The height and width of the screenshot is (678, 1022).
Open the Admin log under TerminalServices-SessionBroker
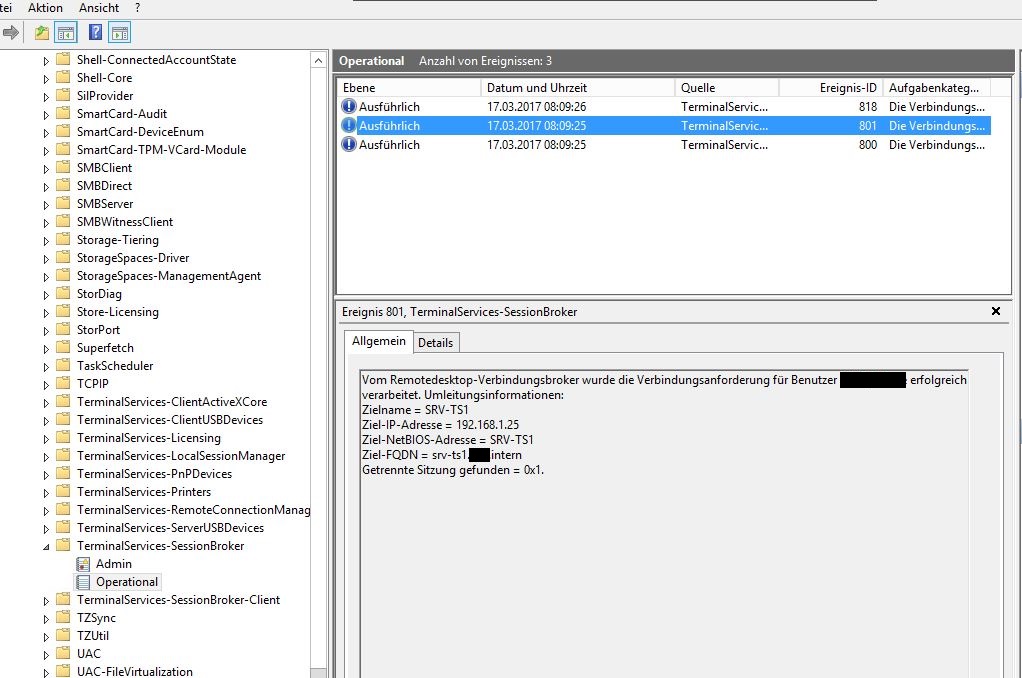(x=113, y=564)
